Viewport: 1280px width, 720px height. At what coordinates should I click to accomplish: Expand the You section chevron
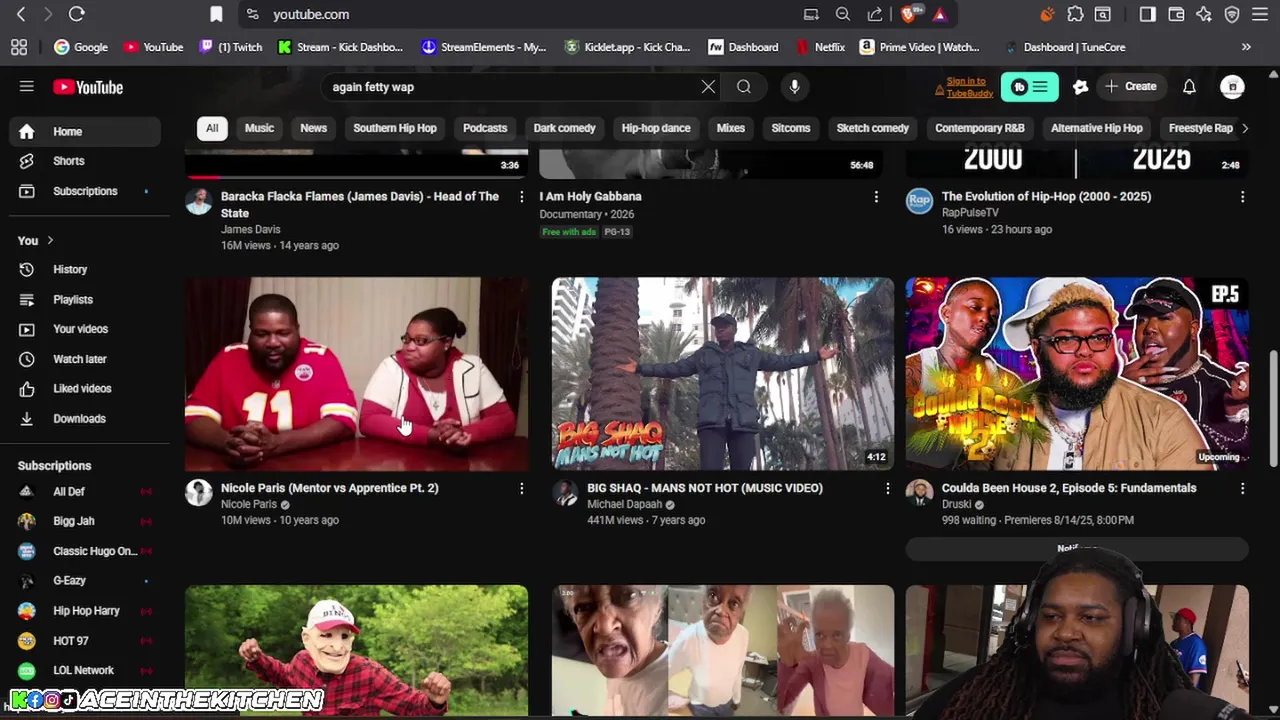pos(50,240)
